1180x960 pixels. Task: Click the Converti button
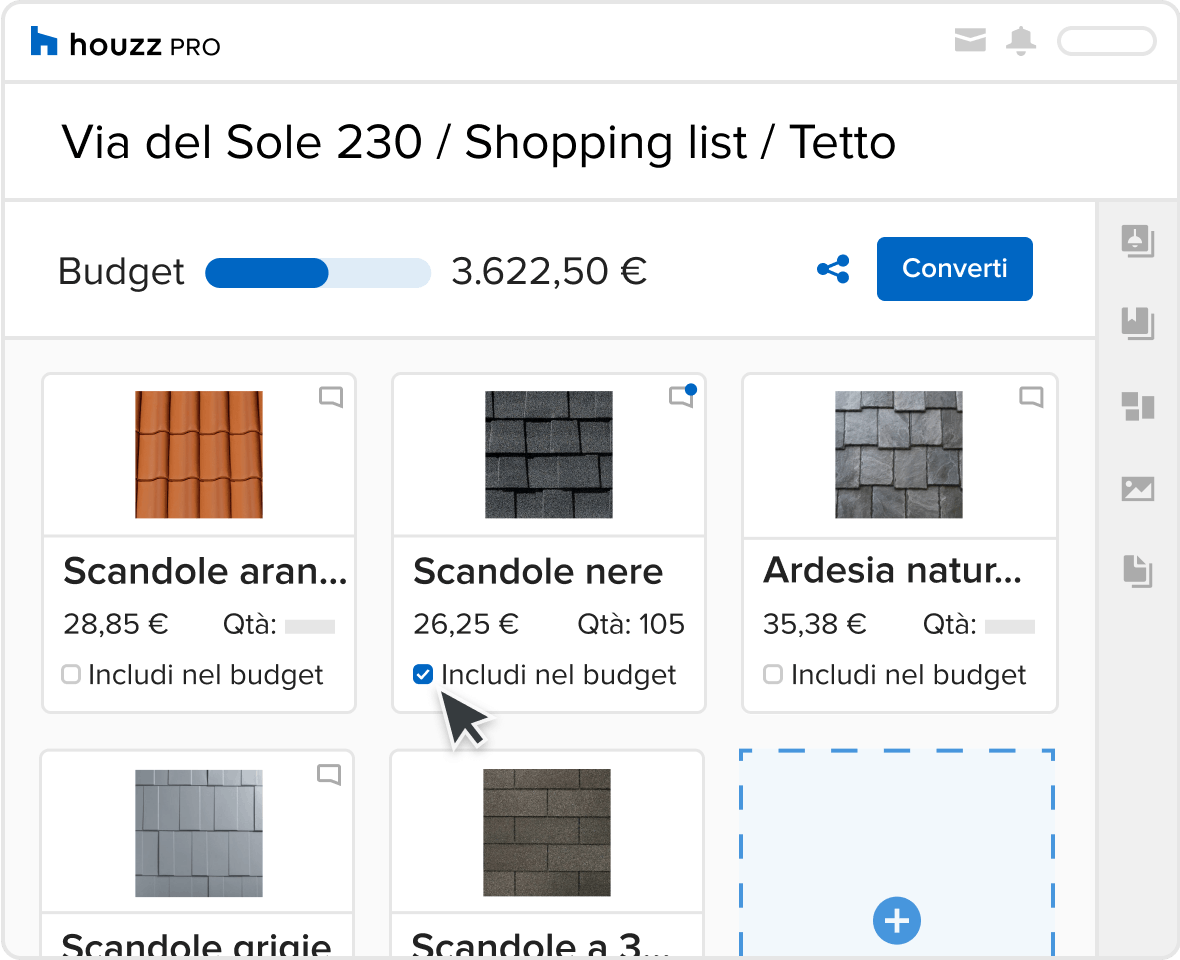tap(954, 269)
